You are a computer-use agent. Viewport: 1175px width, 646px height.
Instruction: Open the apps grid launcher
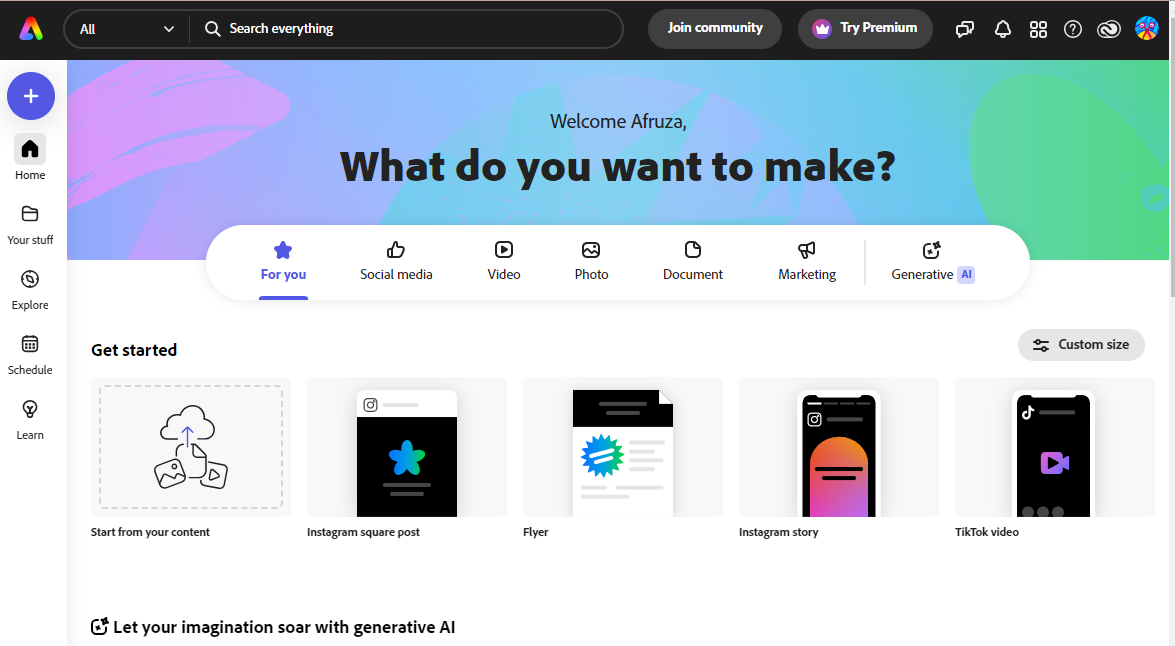[x=1038, y=29]
